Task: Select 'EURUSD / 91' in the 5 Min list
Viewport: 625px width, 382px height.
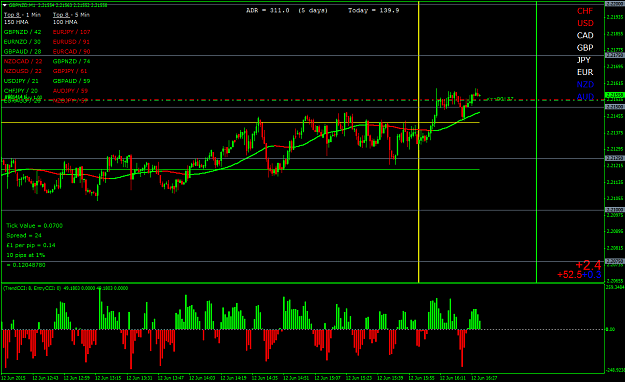Action: coord(71,41)
